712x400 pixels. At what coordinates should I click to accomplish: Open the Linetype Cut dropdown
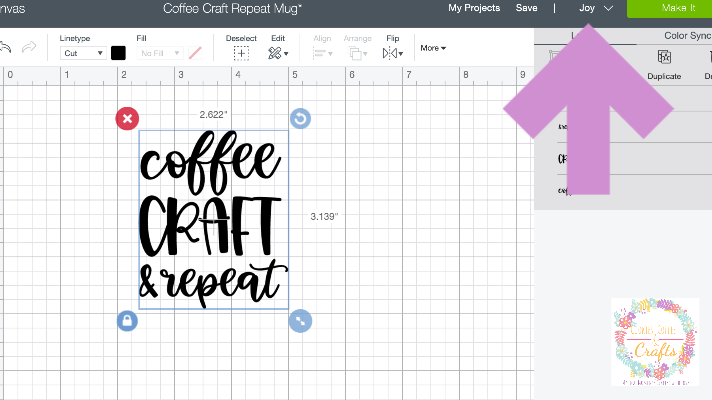(x=83, y=53)
